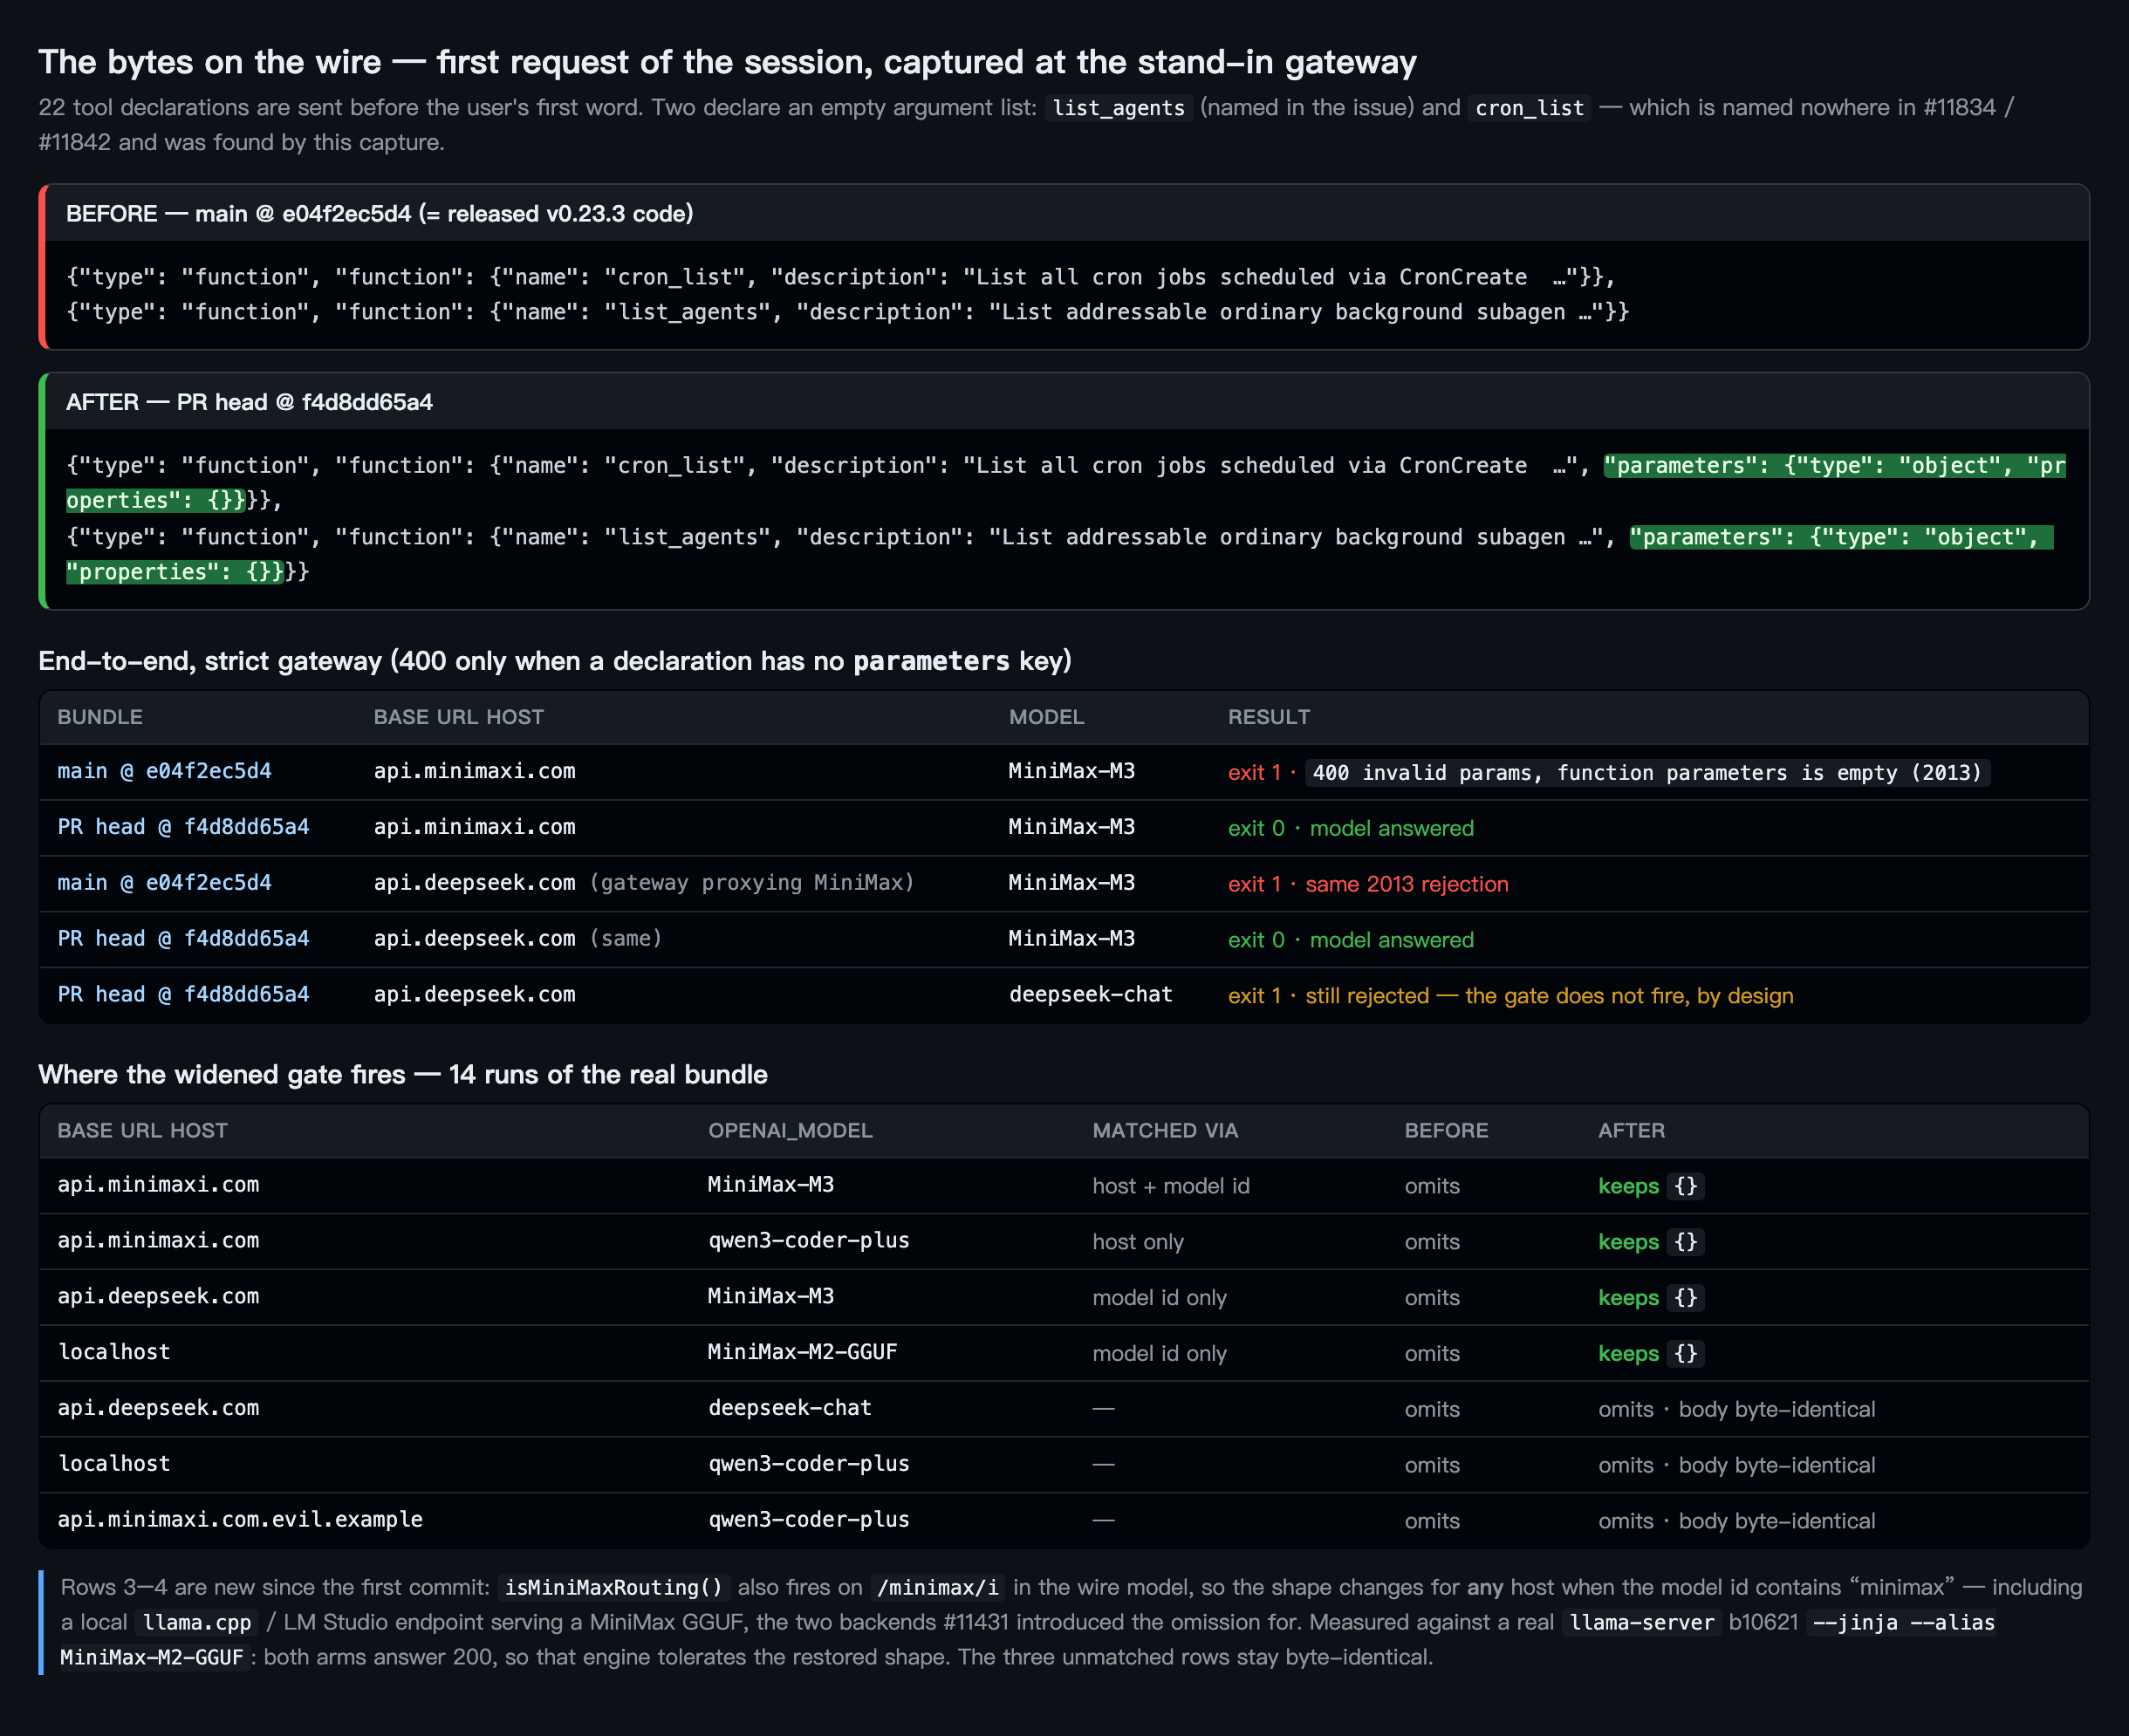
Task: Open main @ e04f2ec5d4 link in minimaxi row
Action: pos(164,771)
